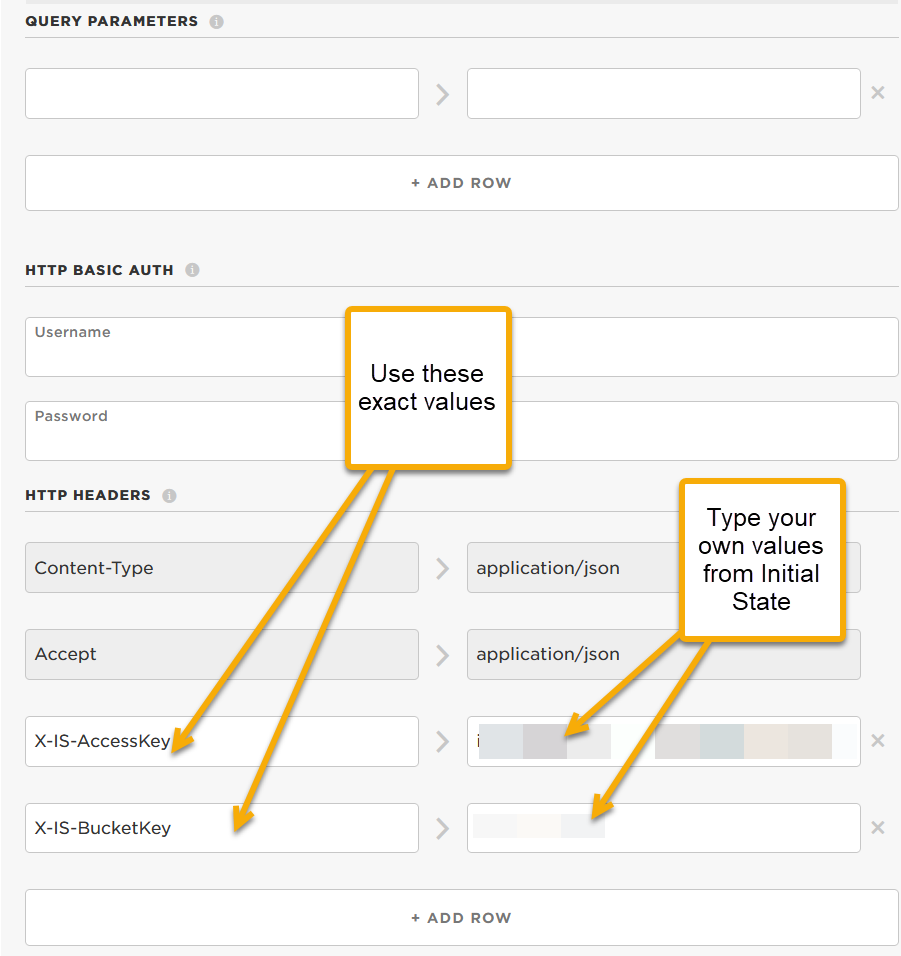This screenshot has height=956, width=901.
Task: Focus the query parameter value field
Action: [x=663, y=94]
